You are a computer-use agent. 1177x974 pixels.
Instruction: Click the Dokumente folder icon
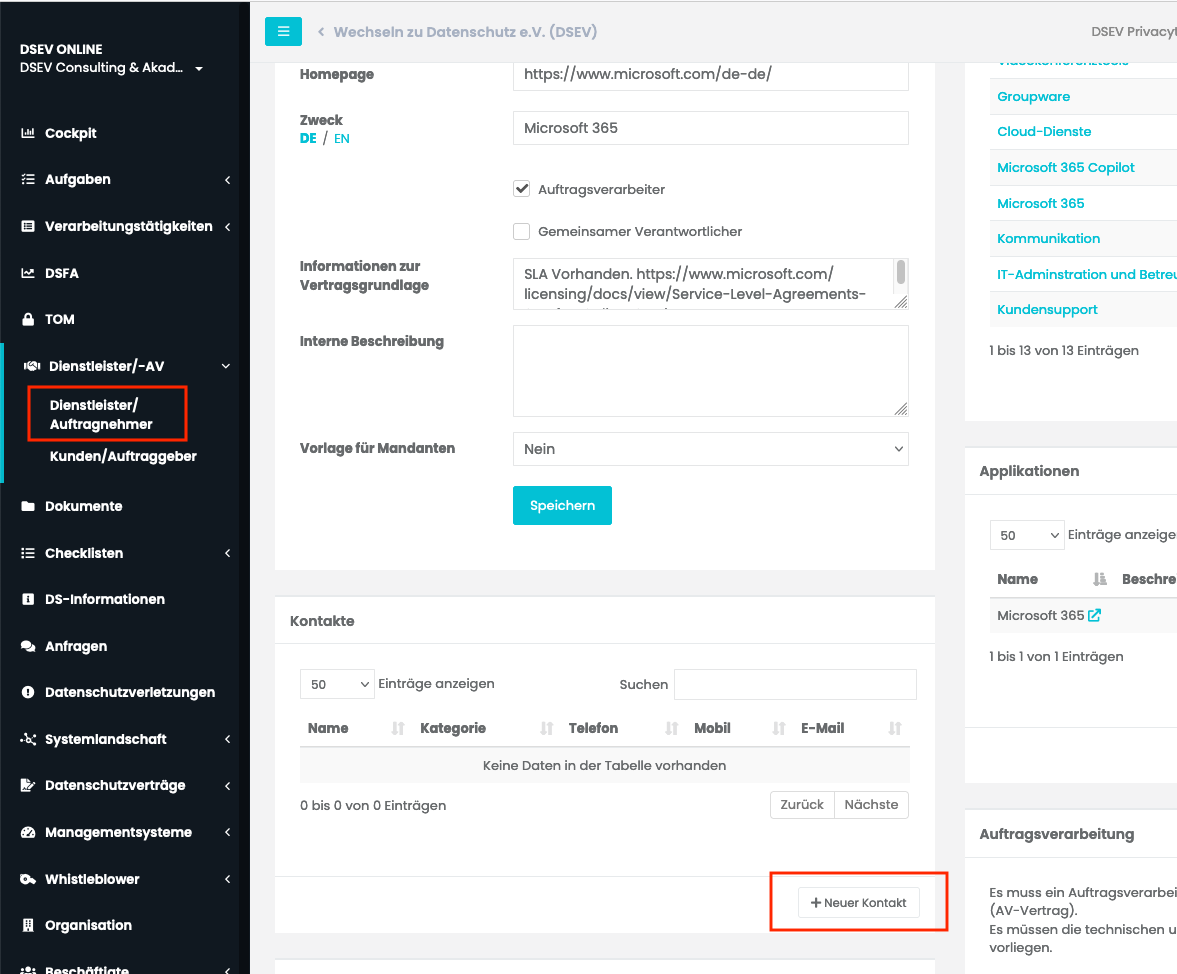(28, 506)
